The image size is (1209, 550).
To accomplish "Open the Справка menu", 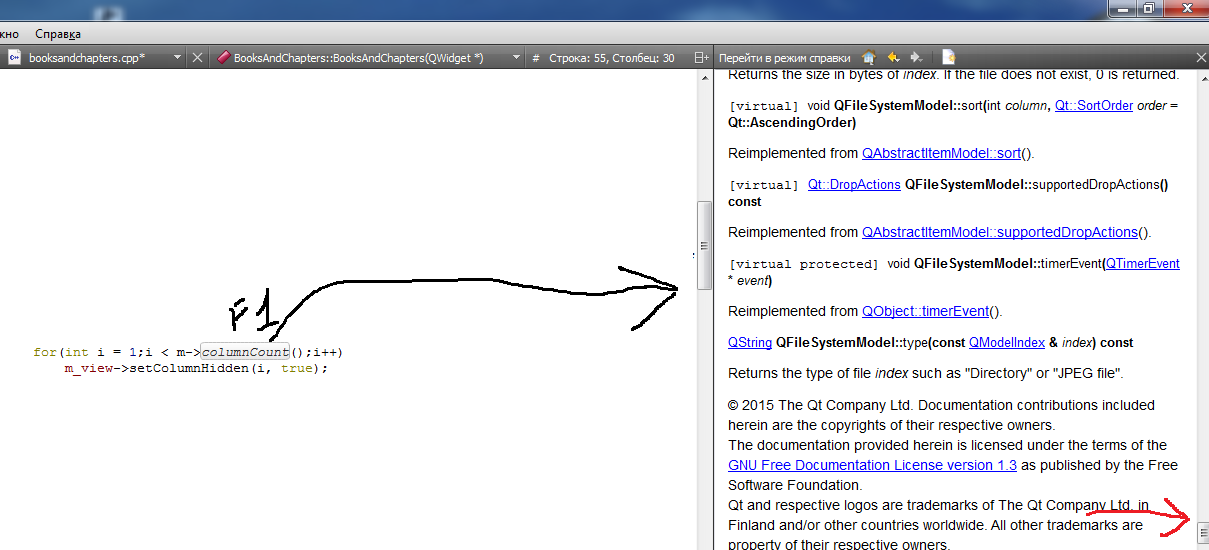I will tap(58, 34).
